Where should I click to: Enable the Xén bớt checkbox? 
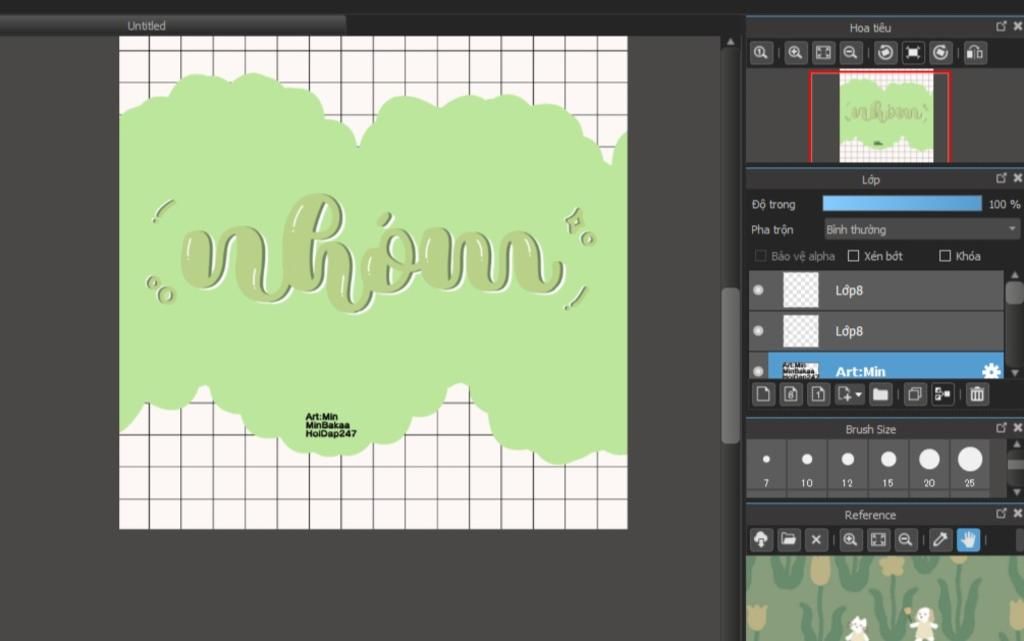coord(853,256)
